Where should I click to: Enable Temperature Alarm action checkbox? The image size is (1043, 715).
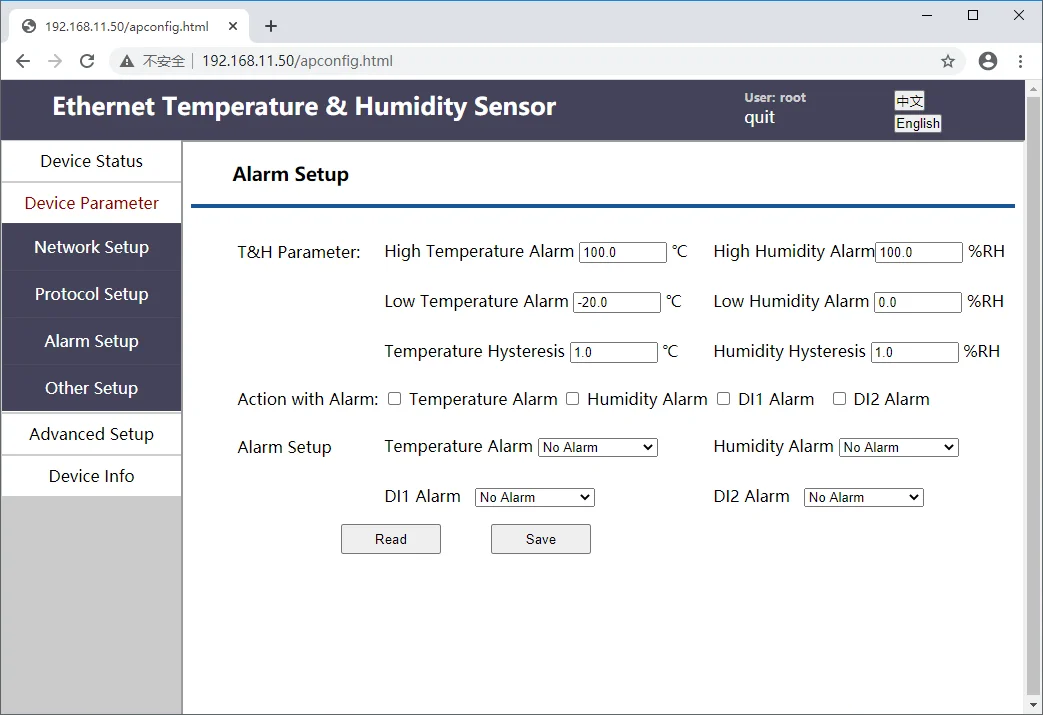click(x=395, y=399)
